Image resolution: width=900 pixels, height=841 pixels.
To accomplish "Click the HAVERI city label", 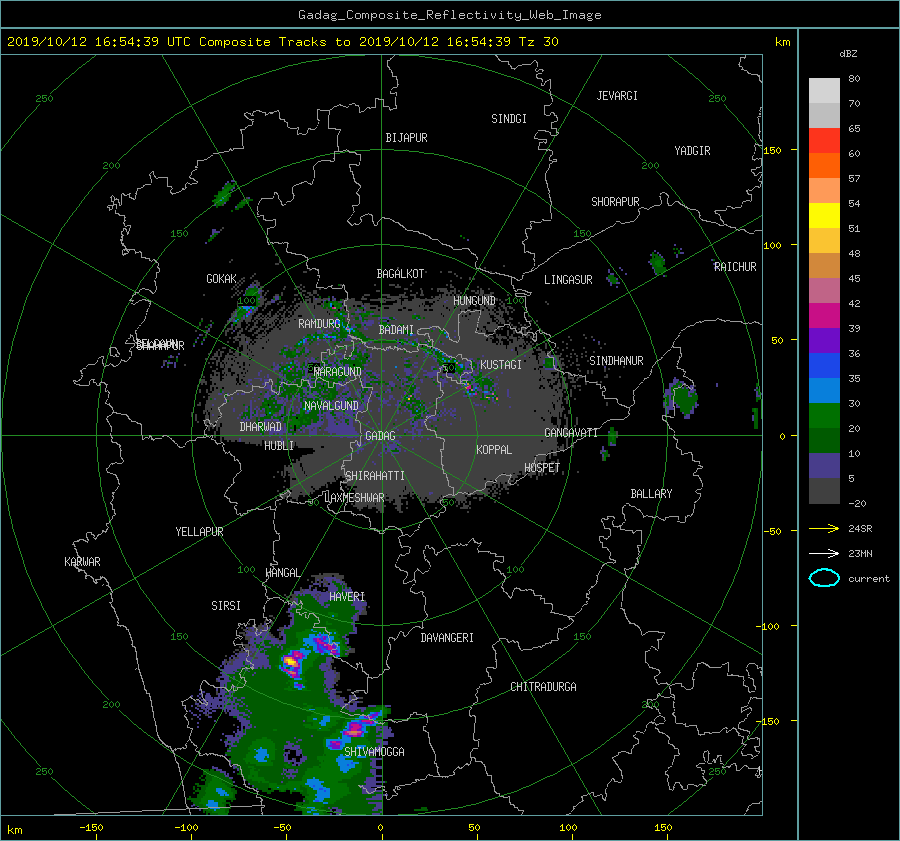I will [347, 597].
